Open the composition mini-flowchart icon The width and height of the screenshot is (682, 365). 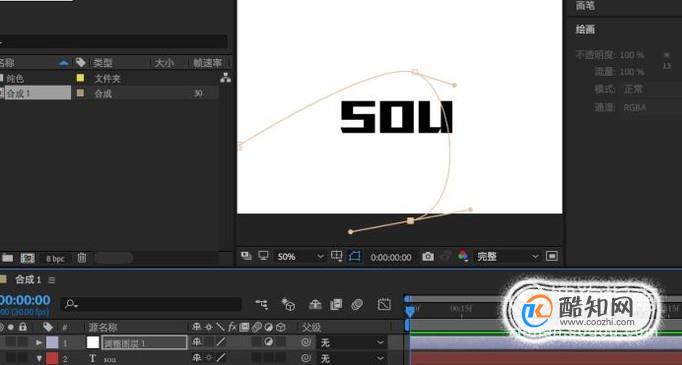point(261,305)
